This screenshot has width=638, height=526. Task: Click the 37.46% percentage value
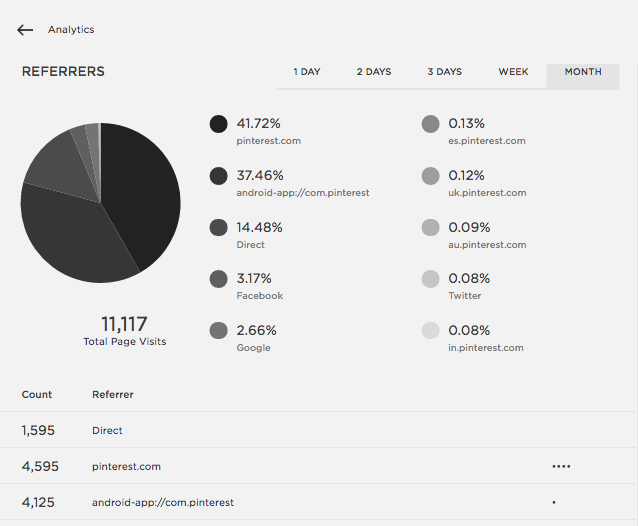260,175
